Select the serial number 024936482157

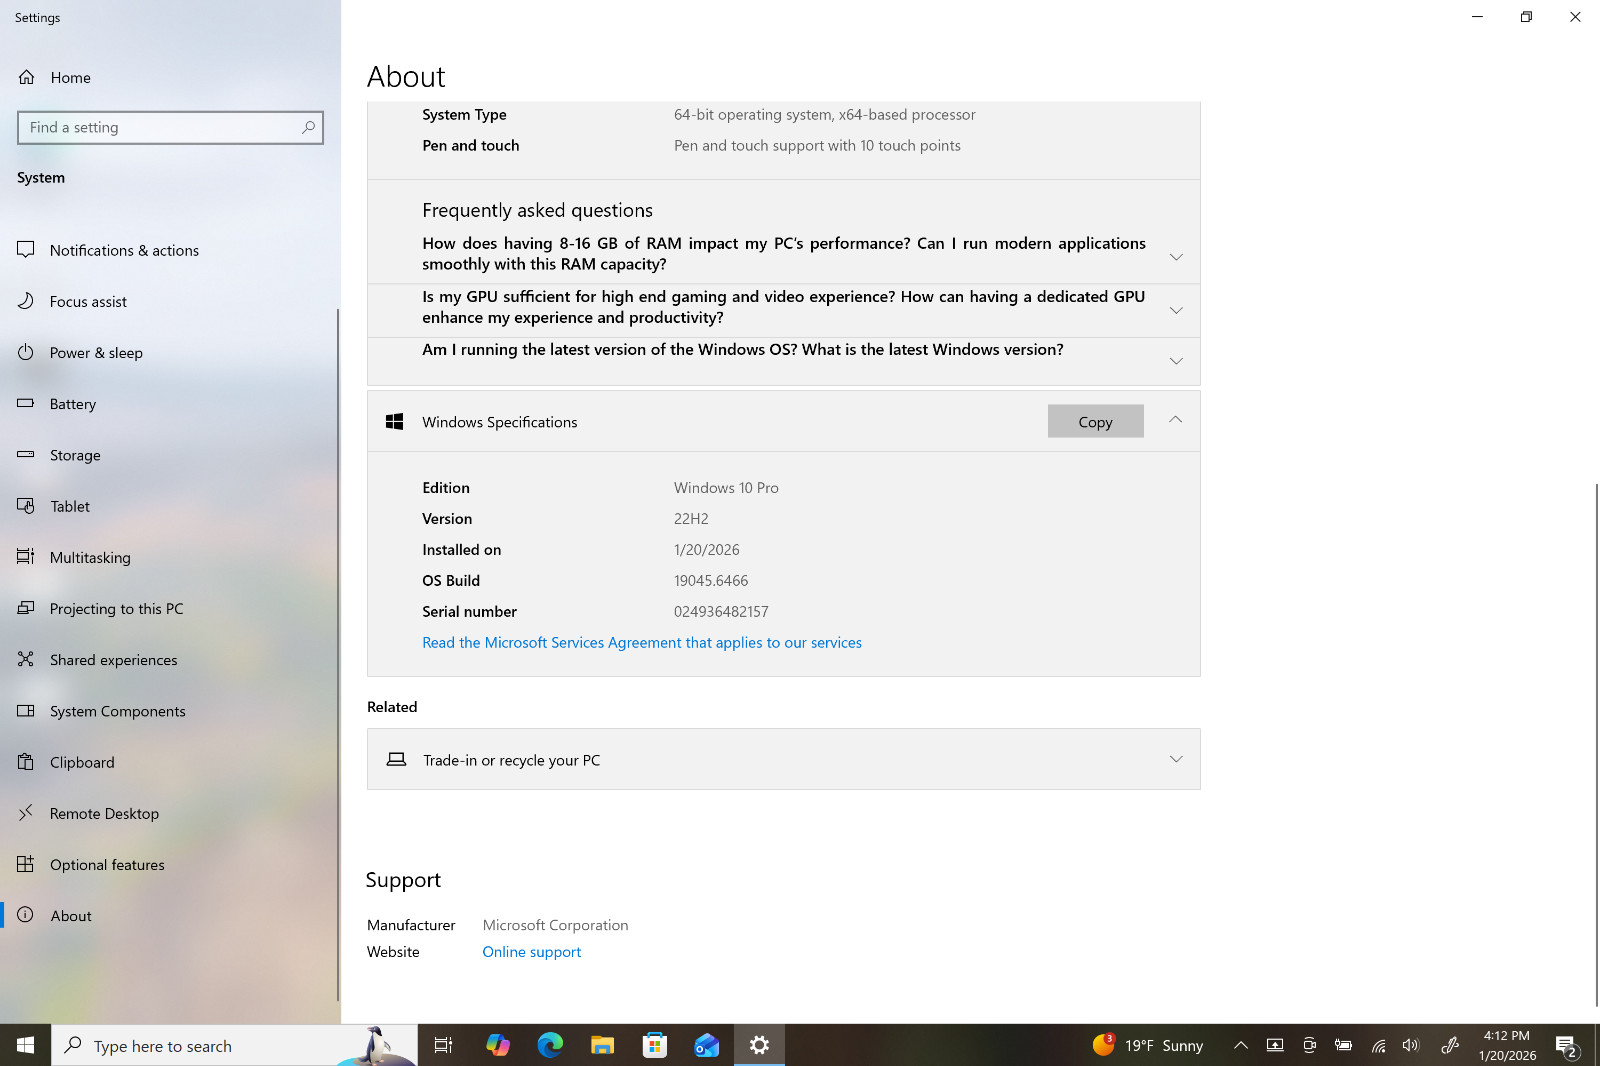[721, 611]
